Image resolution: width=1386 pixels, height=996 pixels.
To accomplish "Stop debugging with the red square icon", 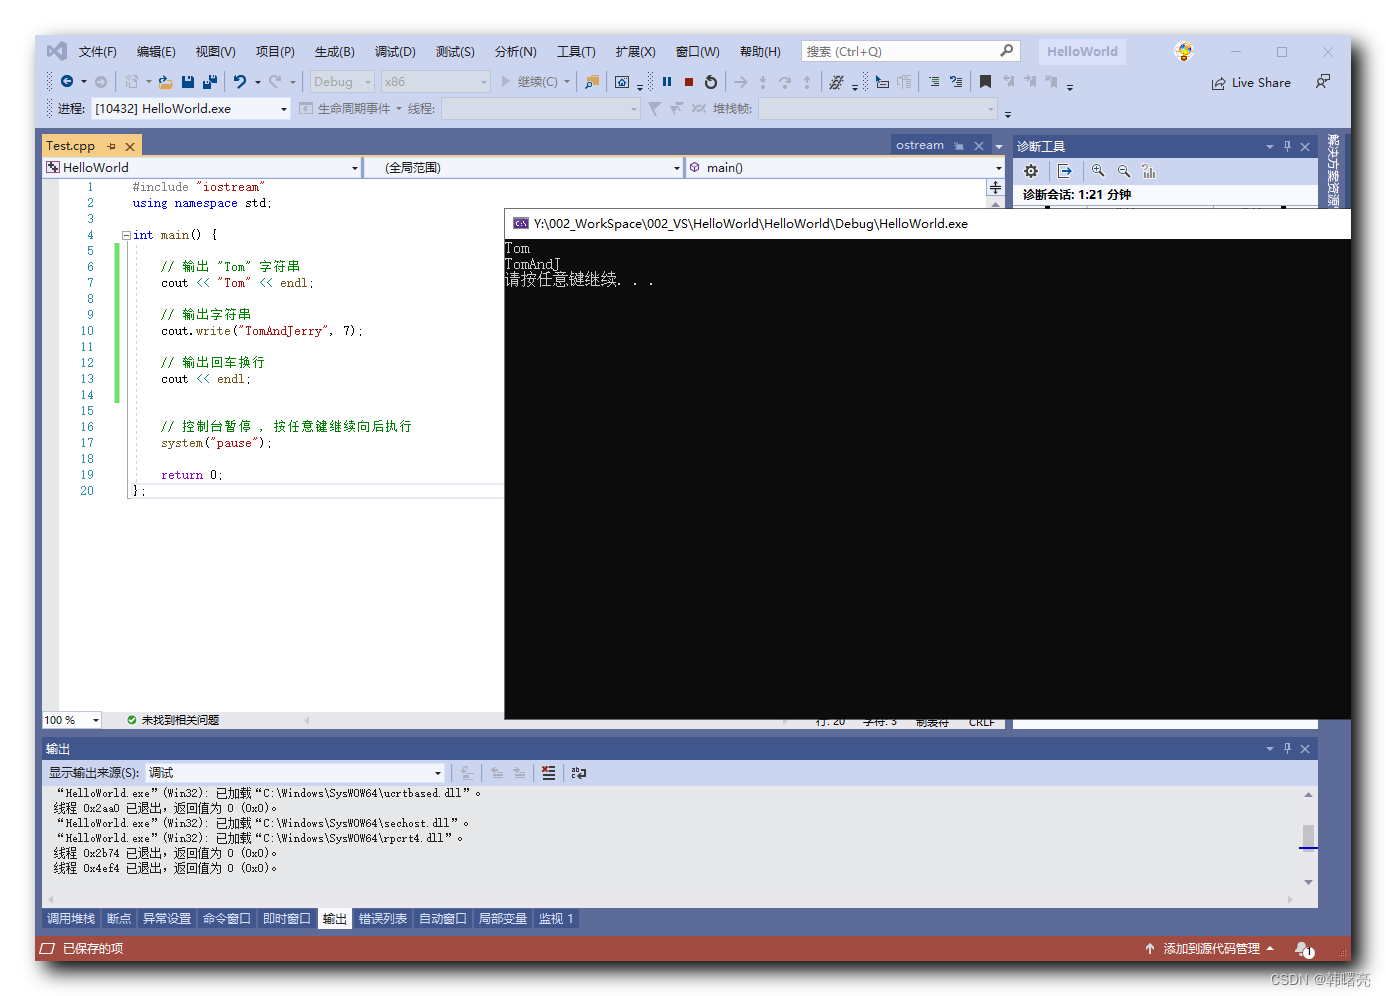I will (x=688, y=82).
